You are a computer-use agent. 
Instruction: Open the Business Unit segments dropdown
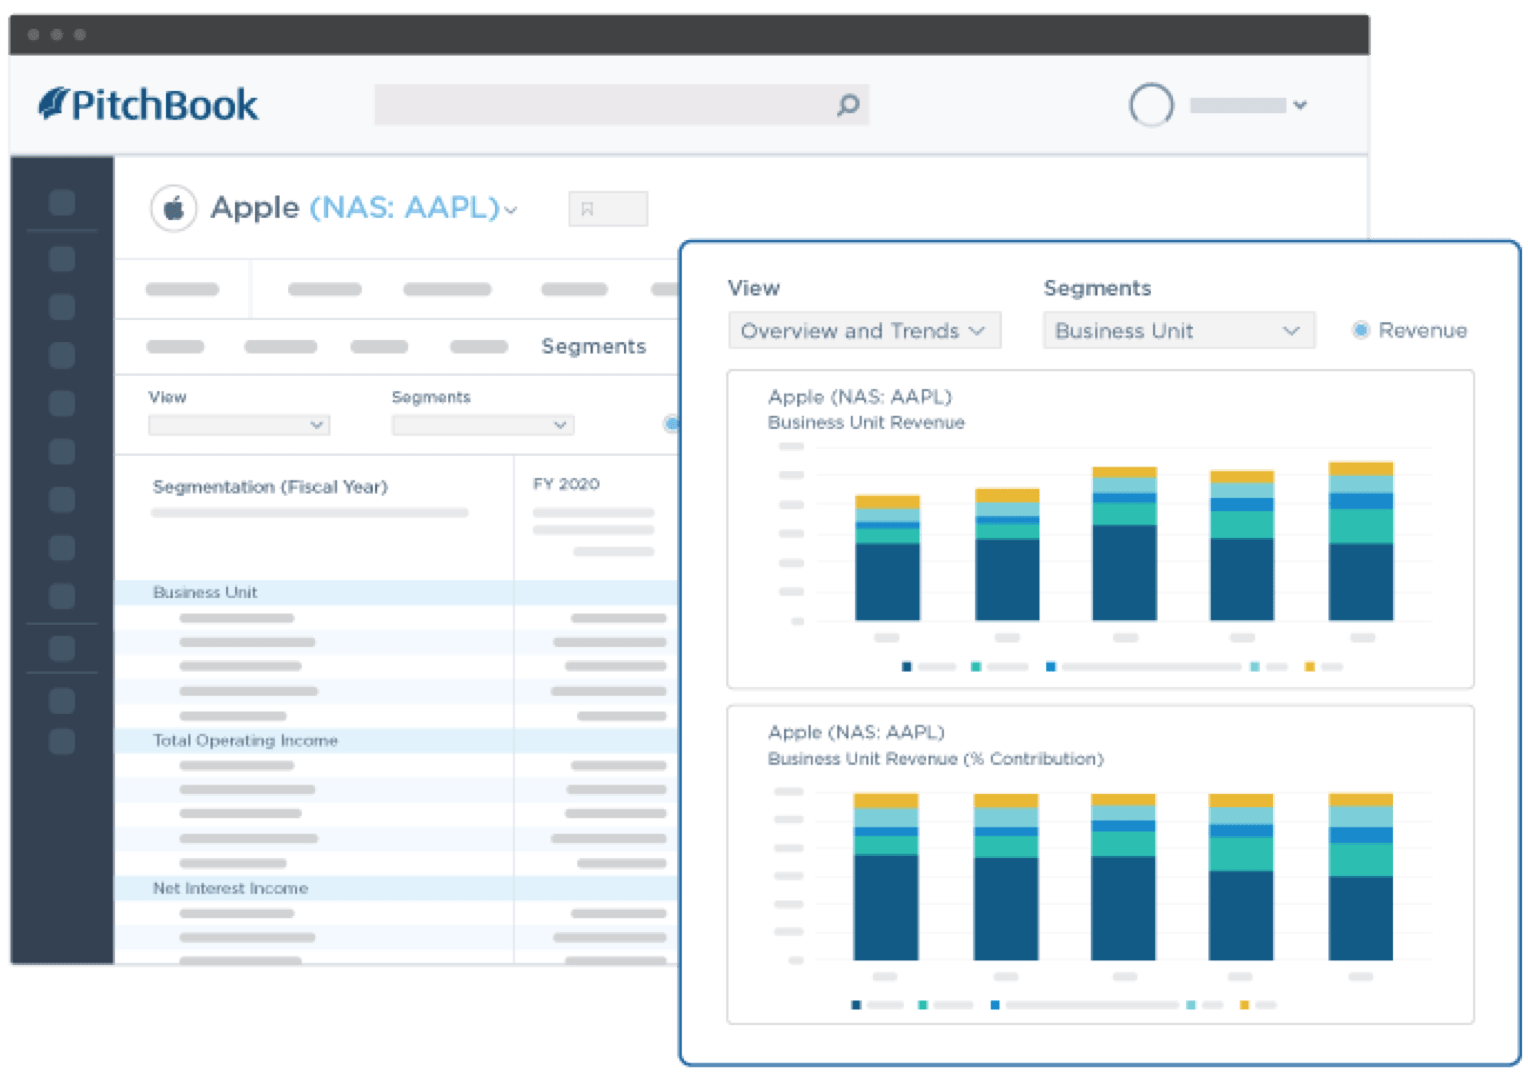point(1178,331)
